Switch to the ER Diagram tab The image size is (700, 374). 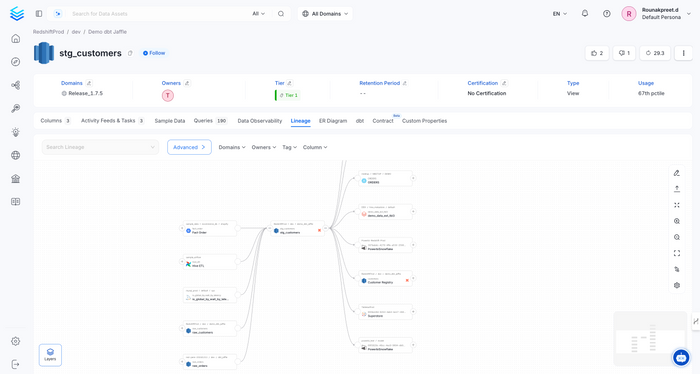point(333,121)
